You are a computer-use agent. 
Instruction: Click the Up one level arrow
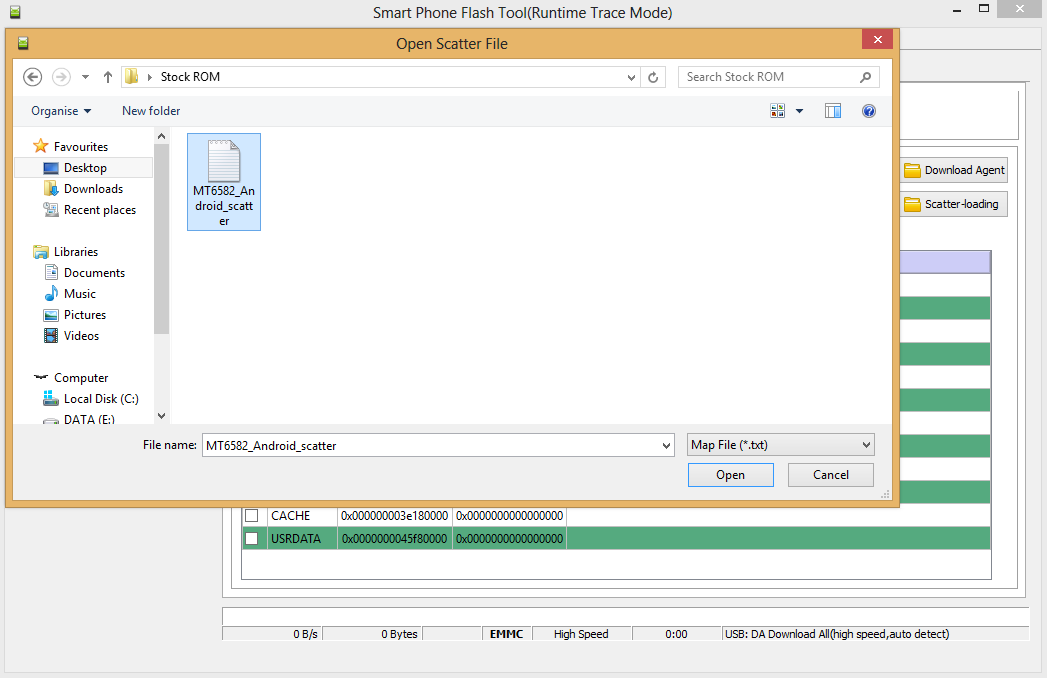point(108,77)
